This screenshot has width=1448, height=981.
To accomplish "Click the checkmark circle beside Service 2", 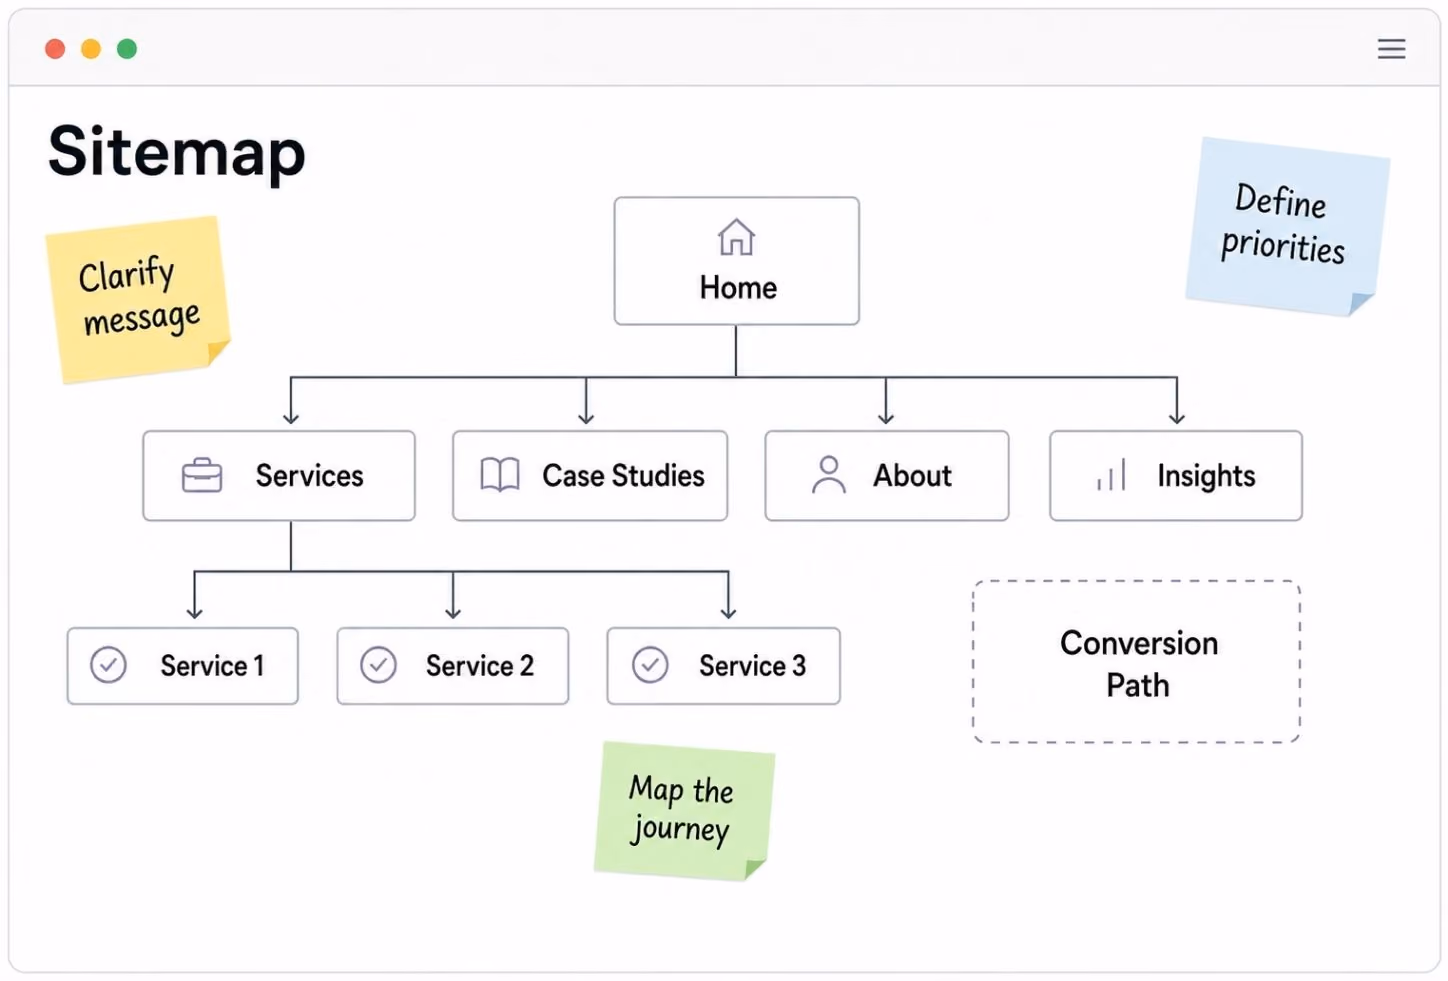I will [378, 665].
